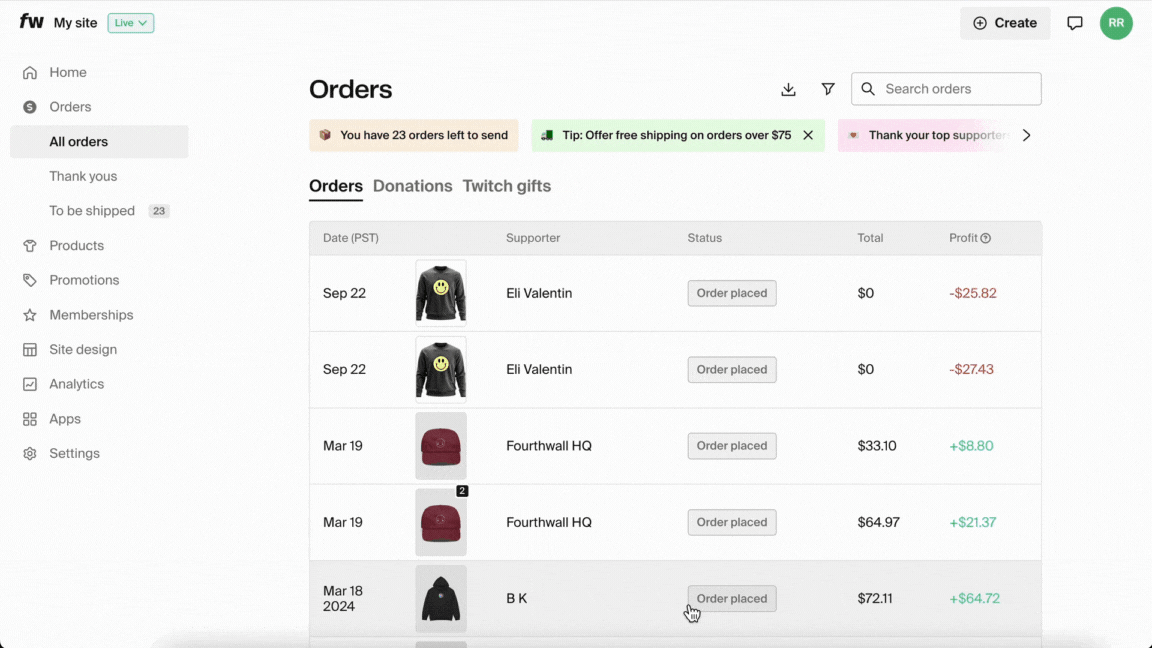Dismiss the free shipping tip banner

click(808, 134)
